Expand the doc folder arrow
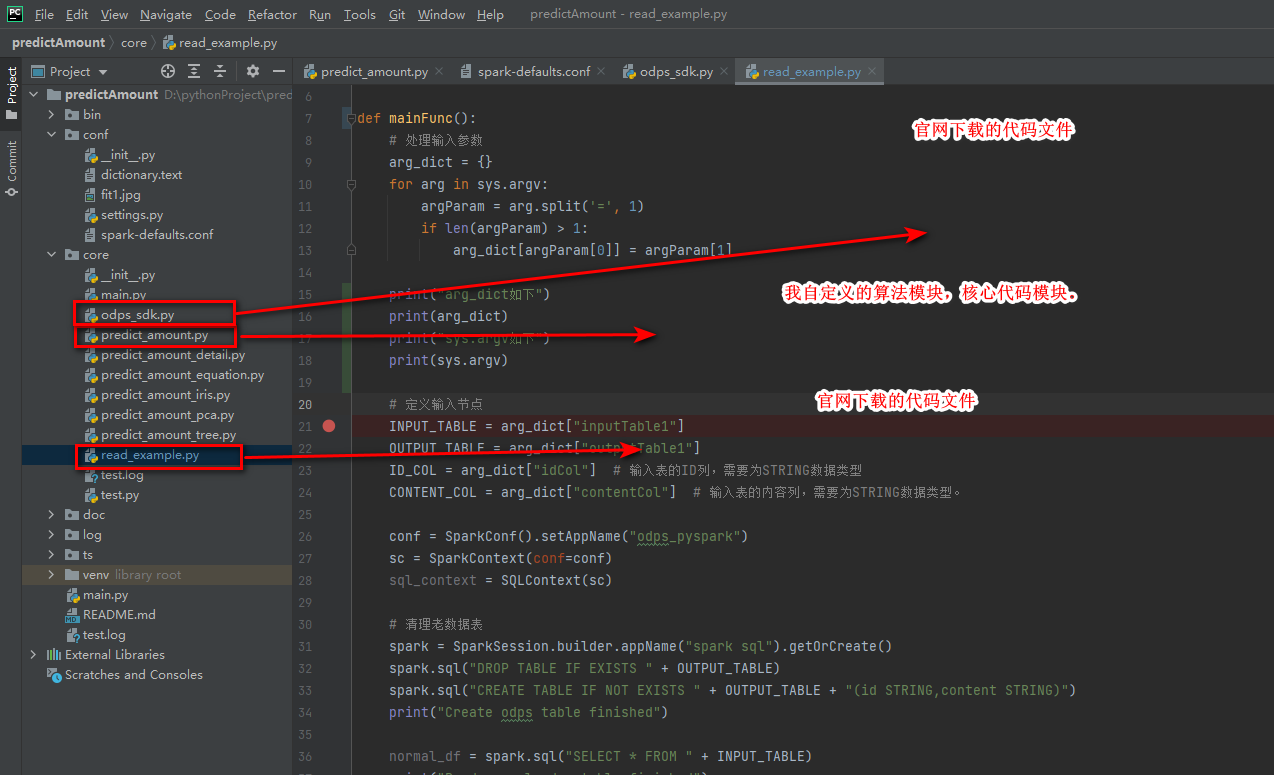 pos(52,514)
